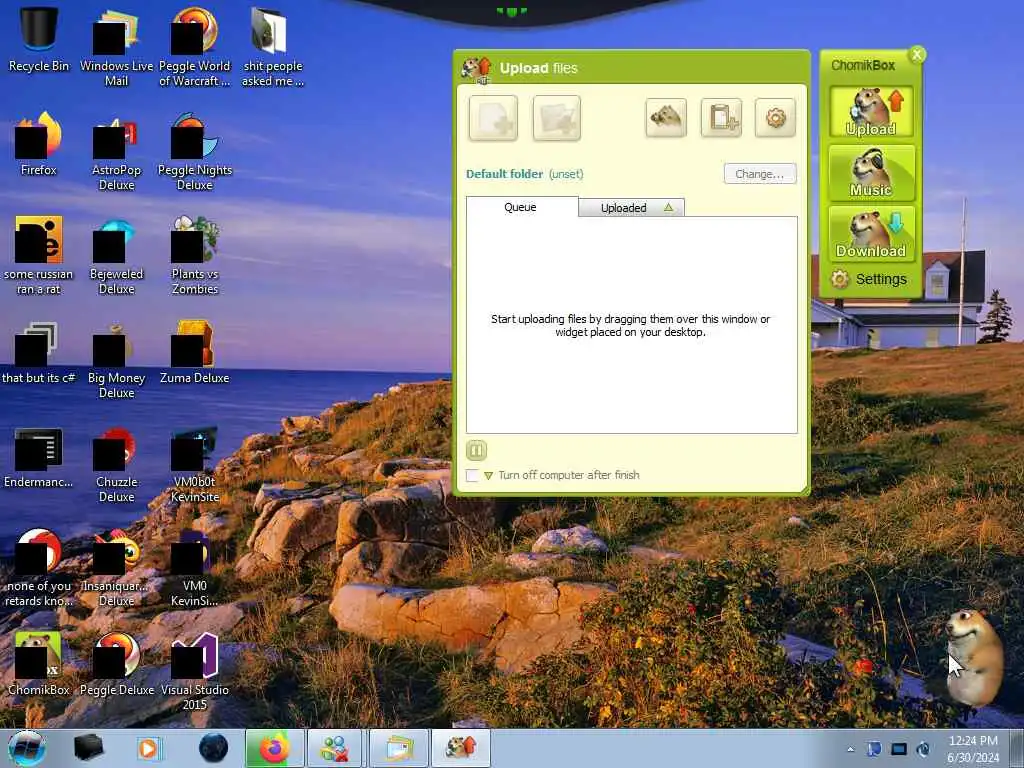Select the 'that but its c#' desktop icon

coord(39,351)
